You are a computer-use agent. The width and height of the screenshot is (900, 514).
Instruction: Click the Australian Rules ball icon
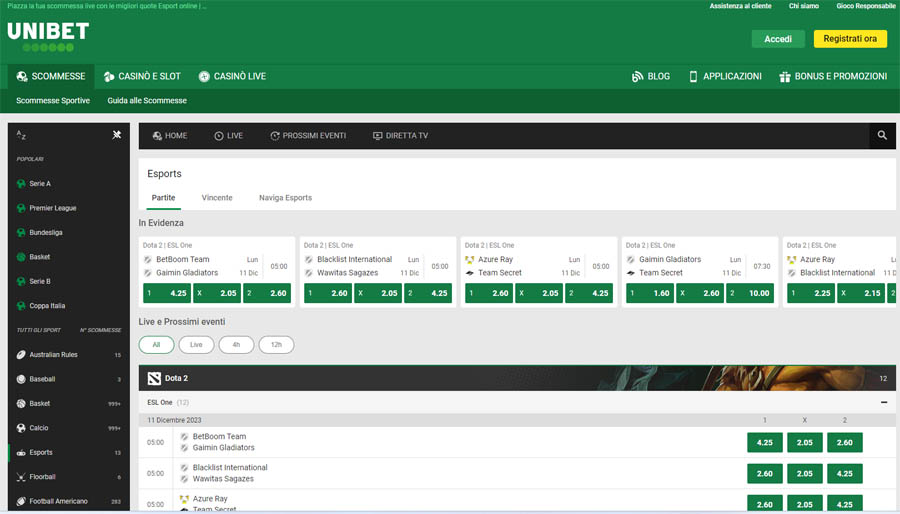pyautogui.click(x=21, y=355)
